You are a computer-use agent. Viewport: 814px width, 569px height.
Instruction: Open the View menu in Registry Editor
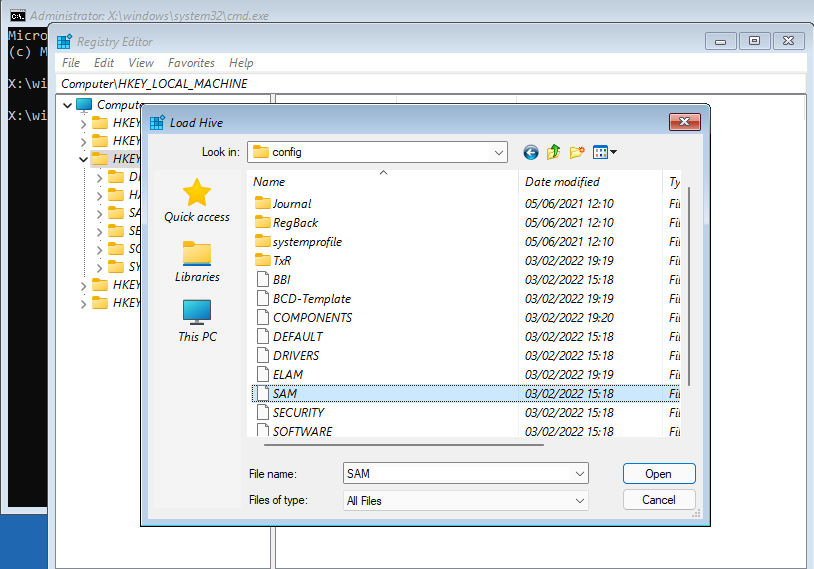click(141, 63)
